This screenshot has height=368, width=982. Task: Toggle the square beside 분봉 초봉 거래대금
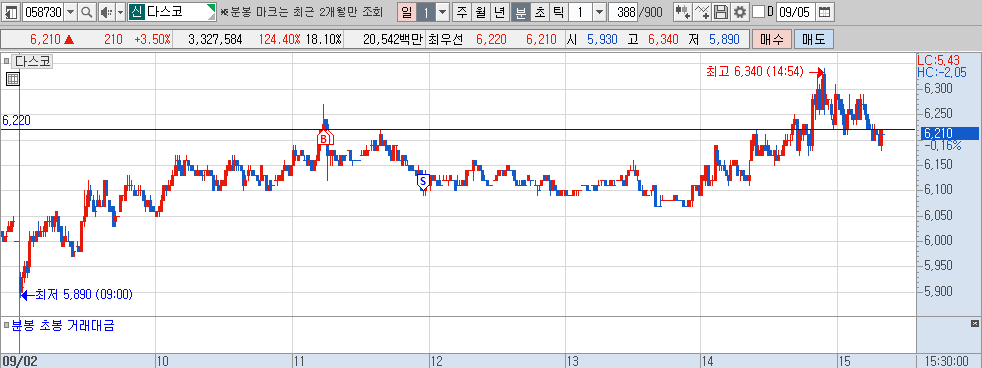[x=6, y=325]
